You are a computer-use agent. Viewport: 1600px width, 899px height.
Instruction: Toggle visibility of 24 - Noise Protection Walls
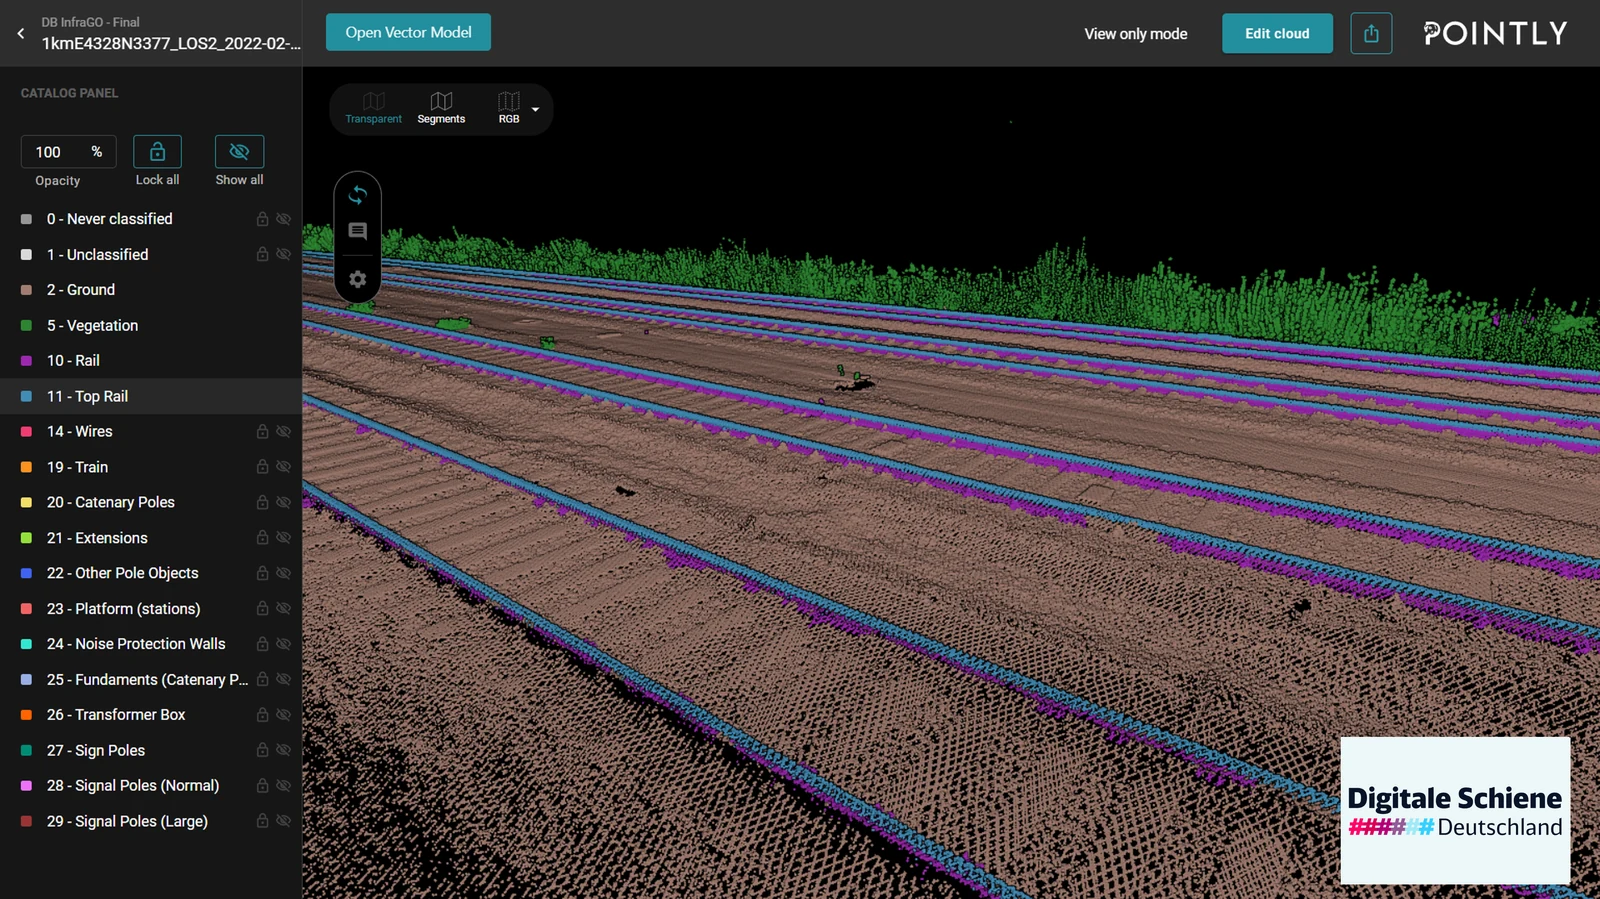(283, 644)
